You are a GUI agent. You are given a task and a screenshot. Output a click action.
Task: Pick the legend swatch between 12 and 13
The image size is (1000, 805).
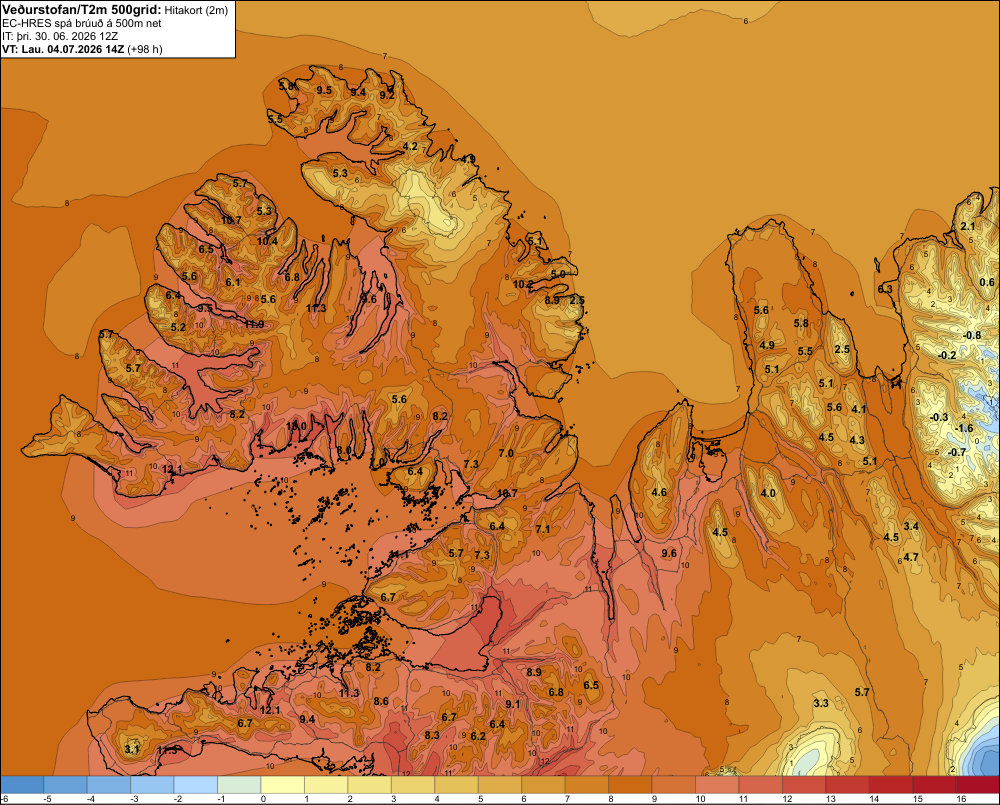[x=804, y=785]
